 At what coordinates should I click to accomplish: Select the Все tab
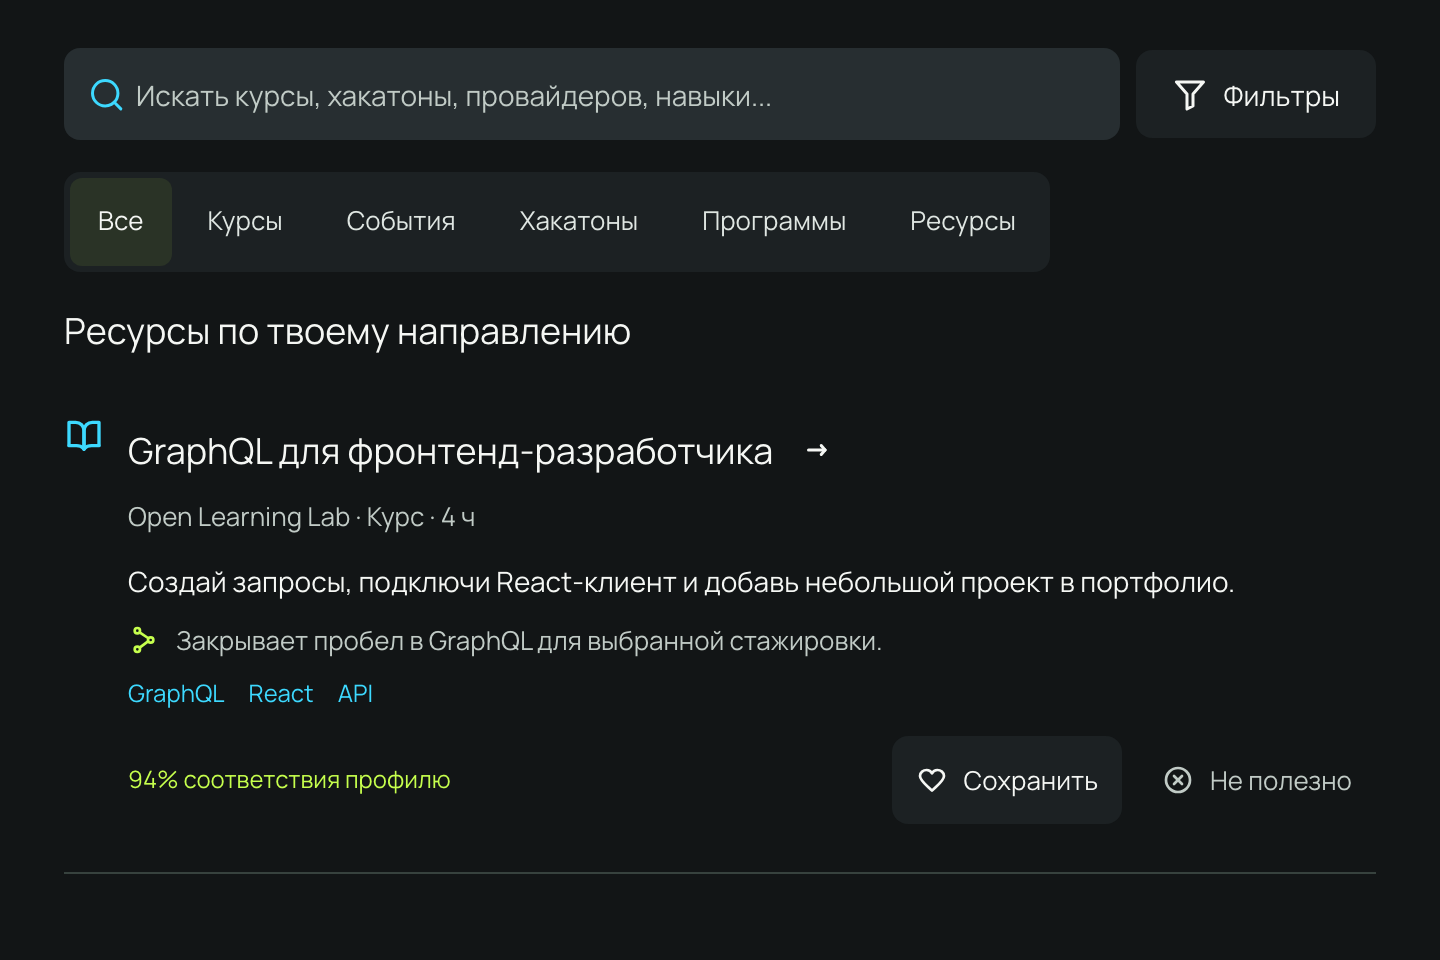(121, 222)
